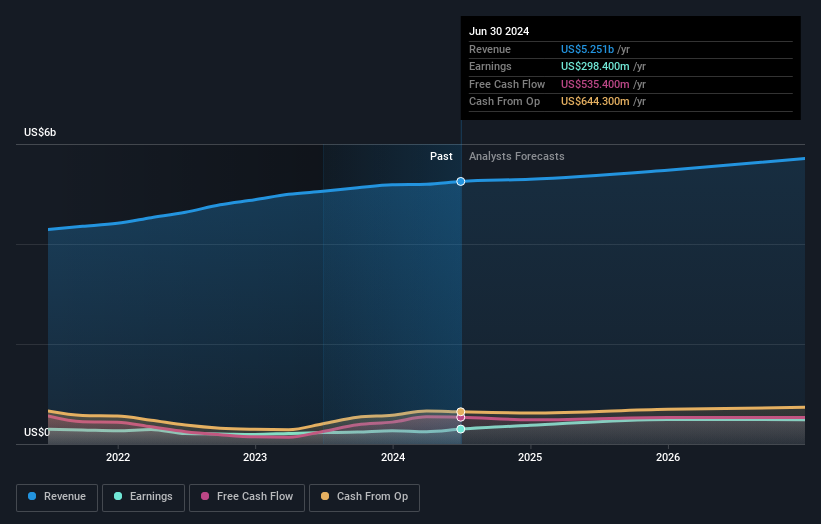
Task: Toggle the Revenue legend button
Action: click(x=57, y=497)
